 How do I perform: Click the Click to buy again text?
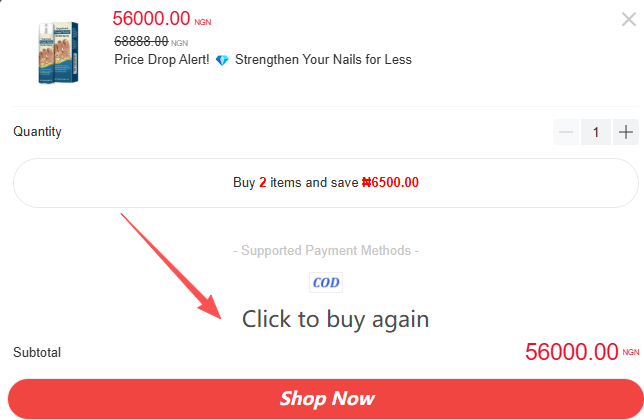click(335, 319)
